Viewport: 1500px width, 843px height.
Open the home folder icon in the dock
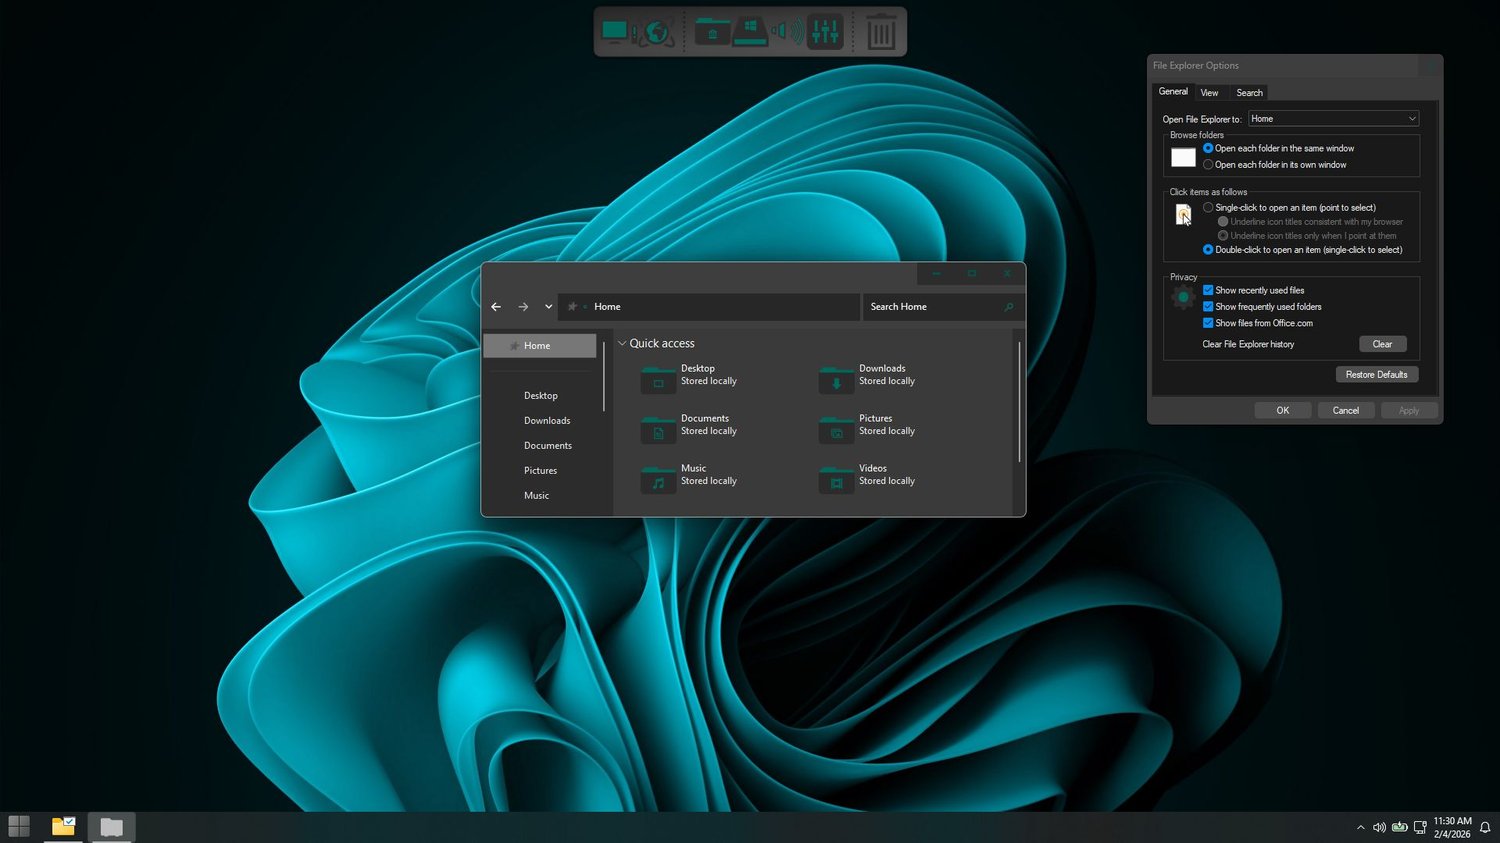(711, 32)
